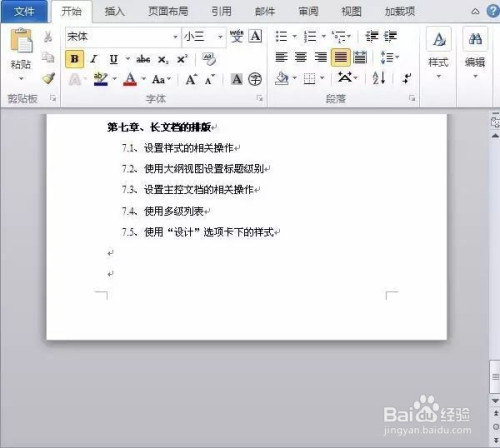Click the vertical scrollbar down arrow
The width and height of the screenshot is (500, 448).
point(496,401)
